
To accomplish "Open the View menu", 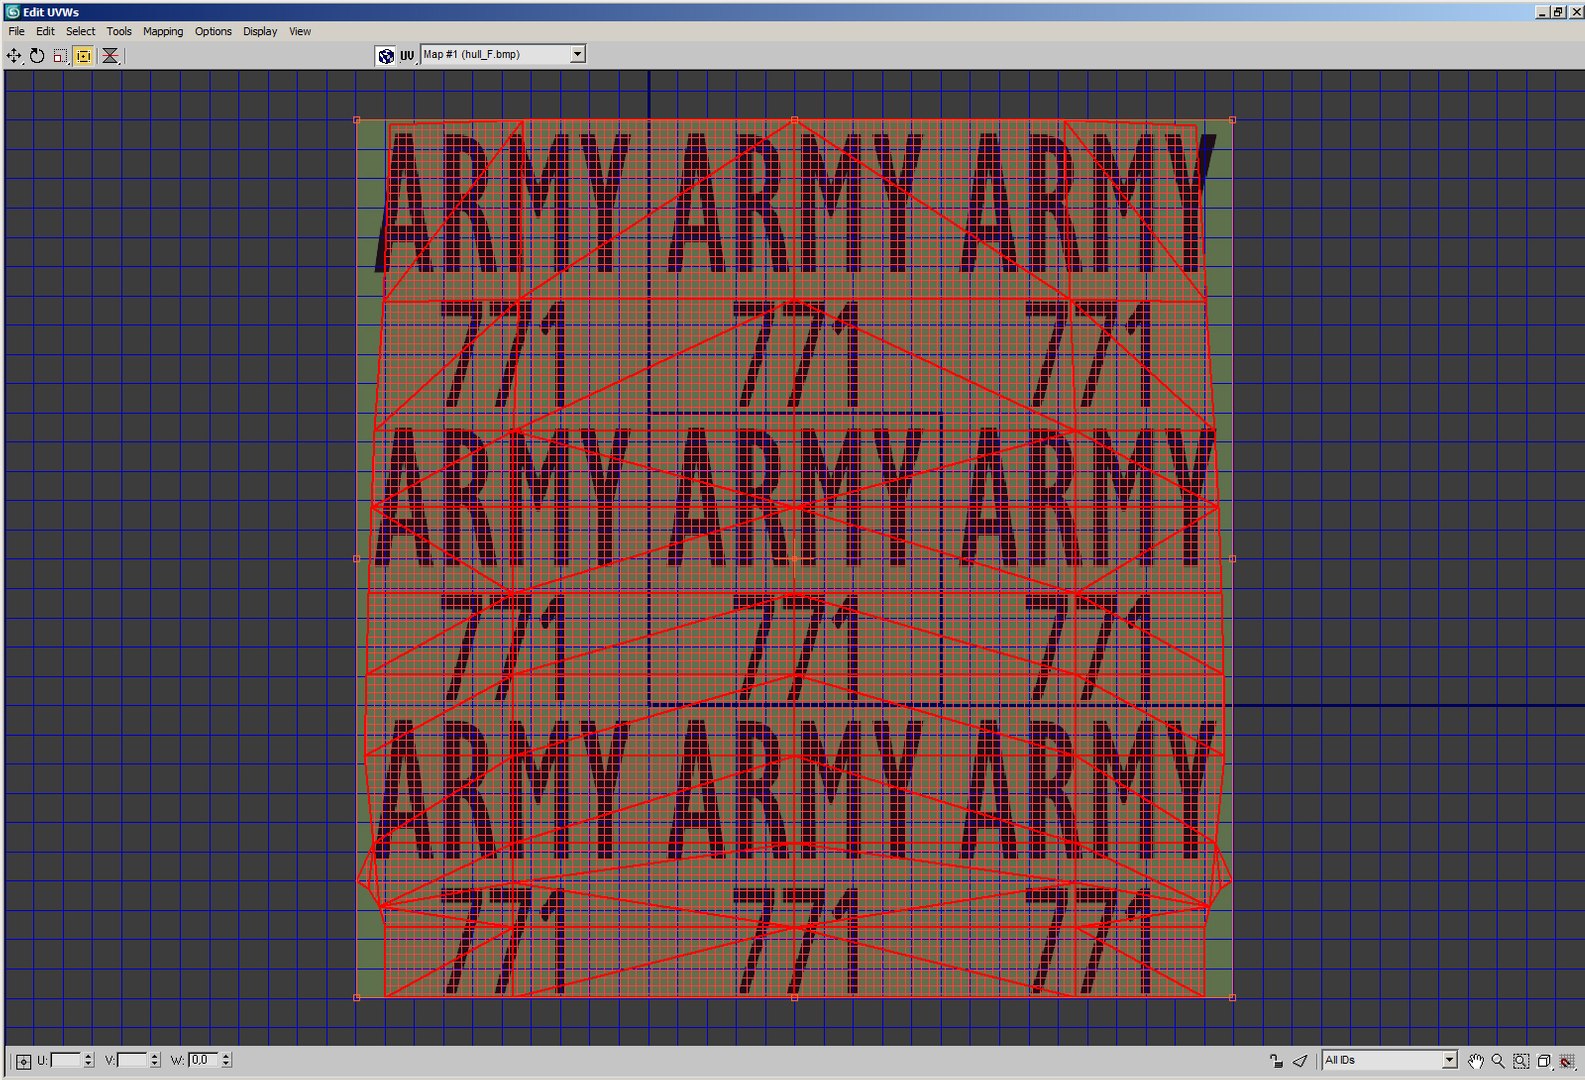I will coord(300,31).
